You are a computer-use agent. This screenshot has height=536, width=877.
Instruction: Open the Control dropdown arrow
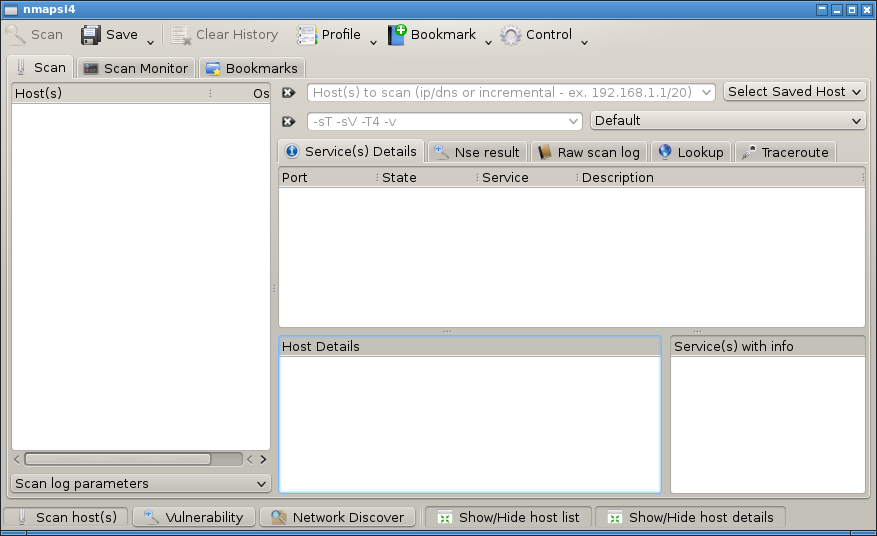[584, 43]
